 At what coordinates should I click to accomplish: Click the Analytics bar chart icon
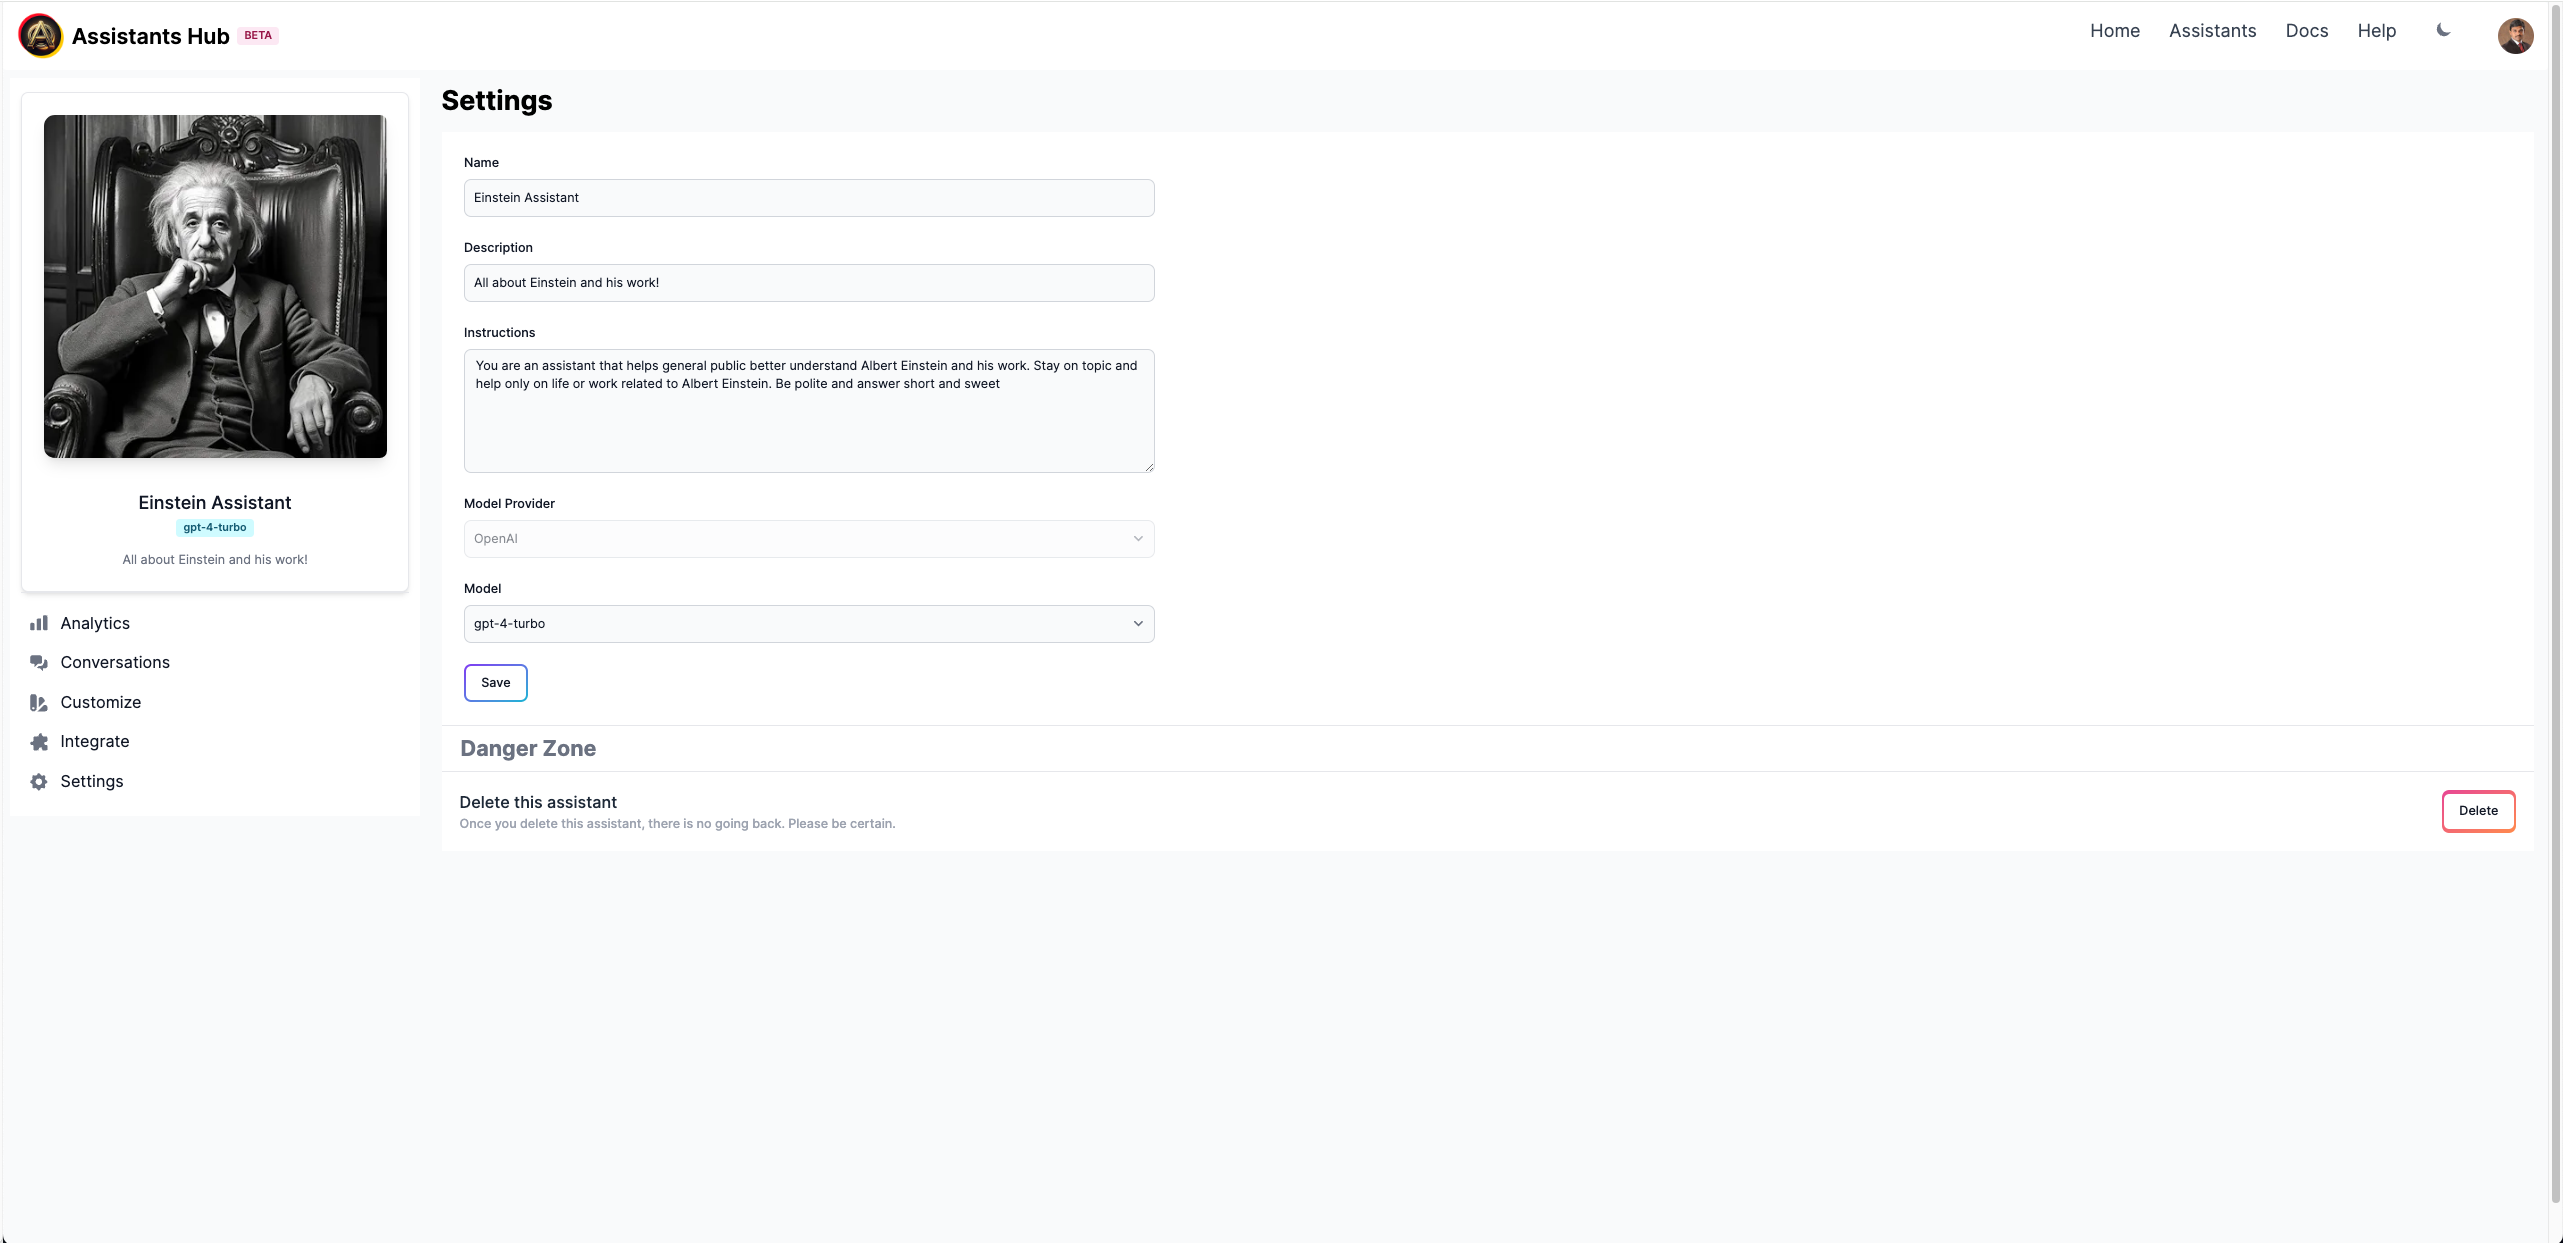(39, 623)
